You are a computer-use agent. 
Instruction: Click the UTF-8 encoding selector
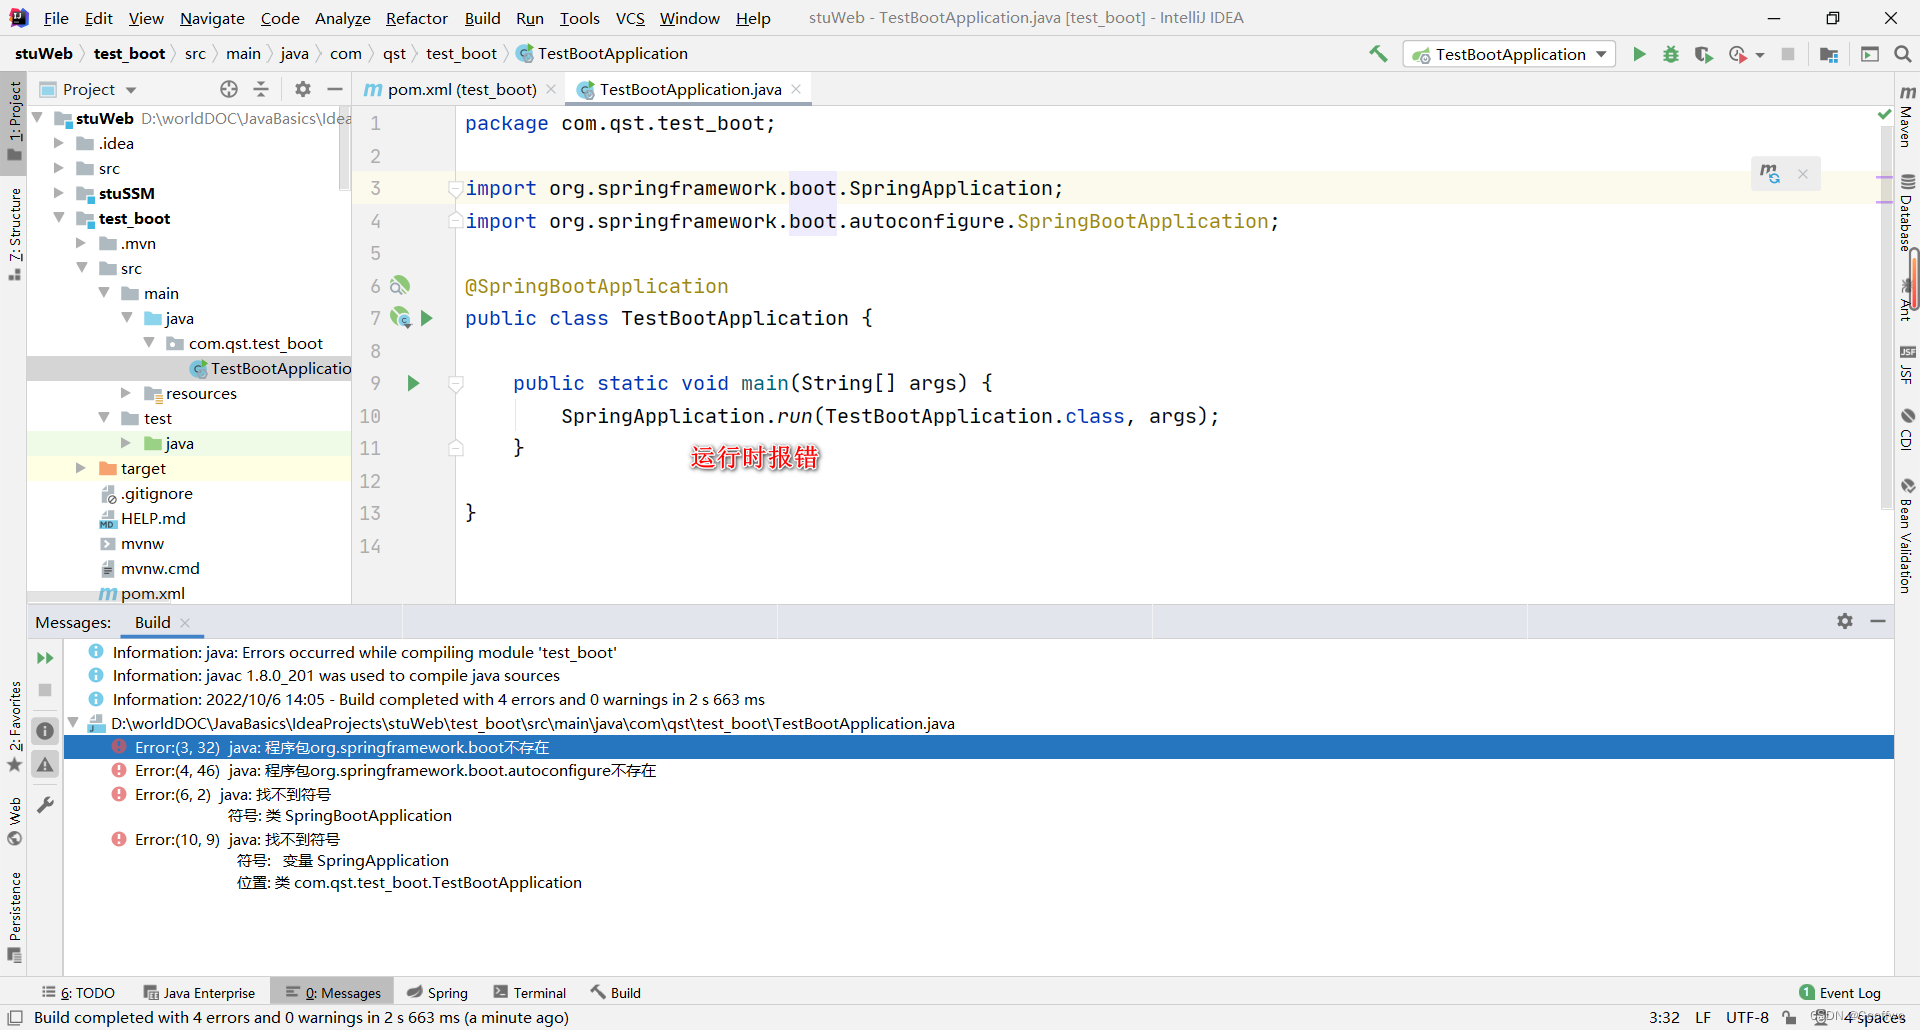pyautogui.click(x=1747, y=1017)
